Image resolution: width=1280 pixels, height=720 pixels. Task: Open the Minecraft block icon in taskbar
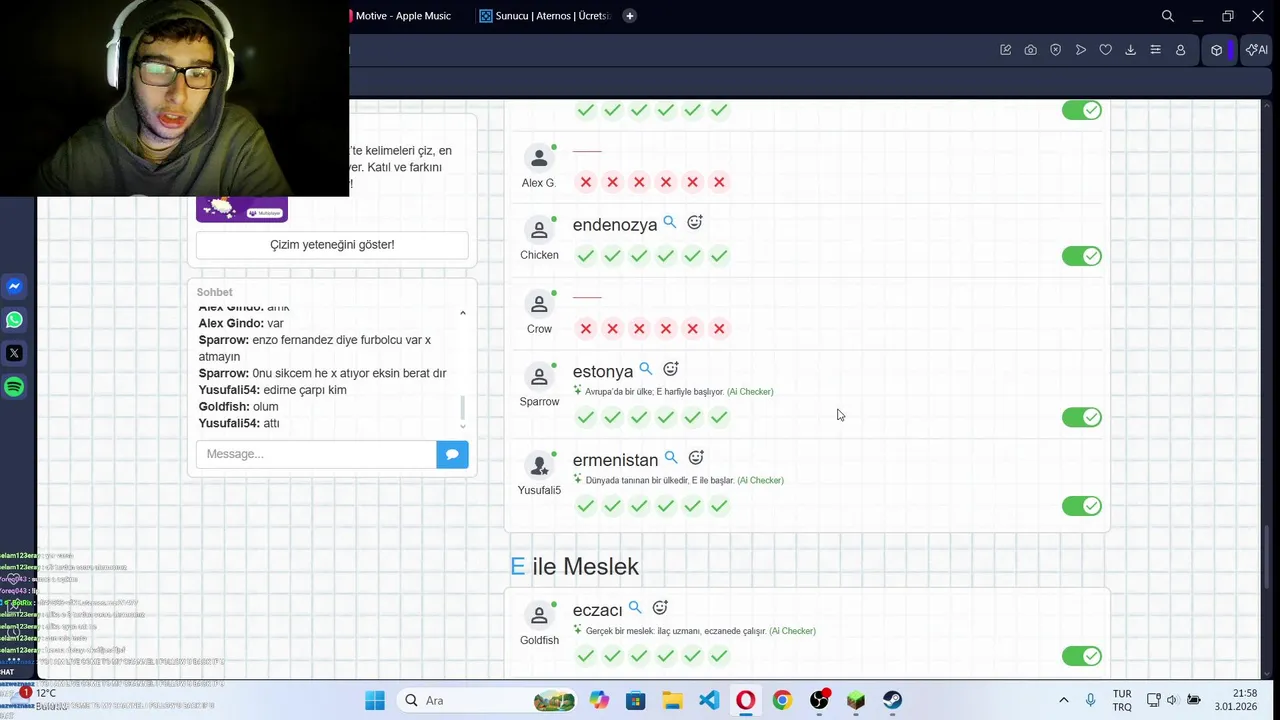point(855,700)
